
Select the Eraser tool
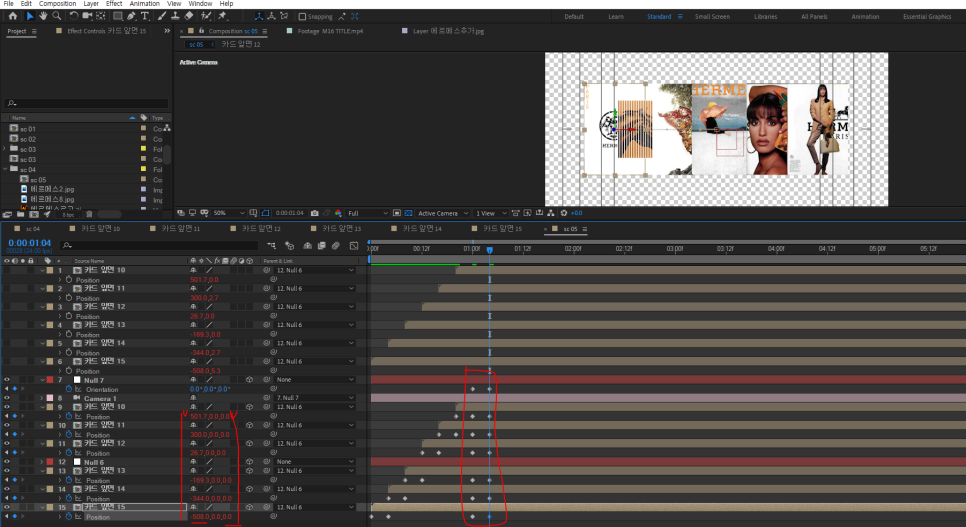coord(189,16)
